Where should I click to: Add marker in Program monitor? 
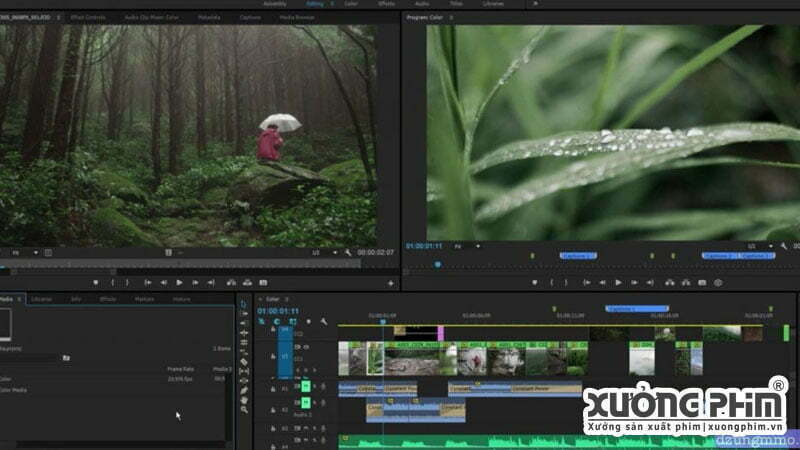point(534,283)
